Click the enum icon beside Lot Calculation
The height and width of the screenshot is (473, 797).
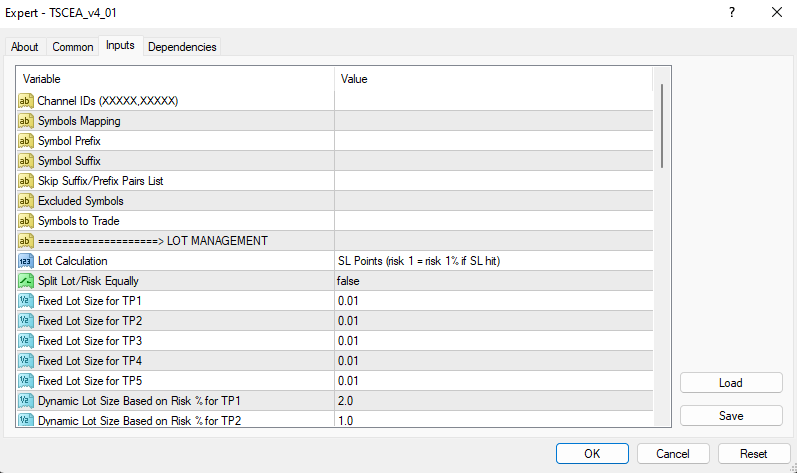(26, 261)
